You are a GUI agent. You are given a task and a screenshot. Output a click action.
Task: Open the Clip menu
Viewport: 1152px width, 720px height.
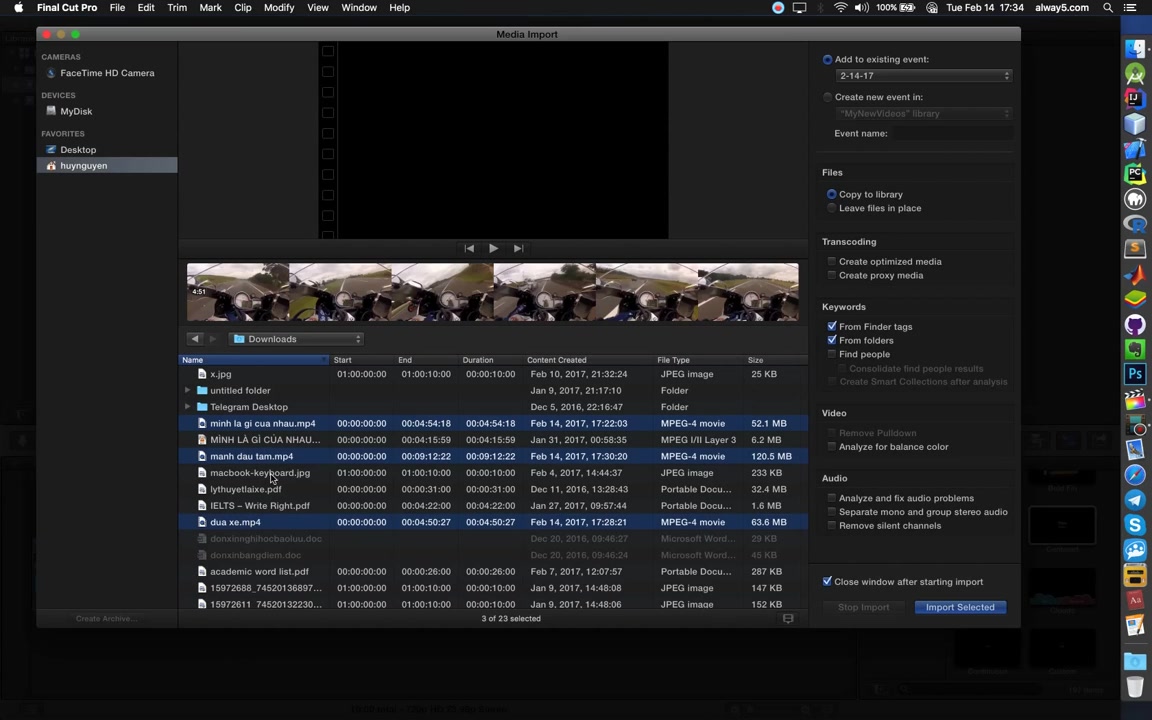click(243, 8)
